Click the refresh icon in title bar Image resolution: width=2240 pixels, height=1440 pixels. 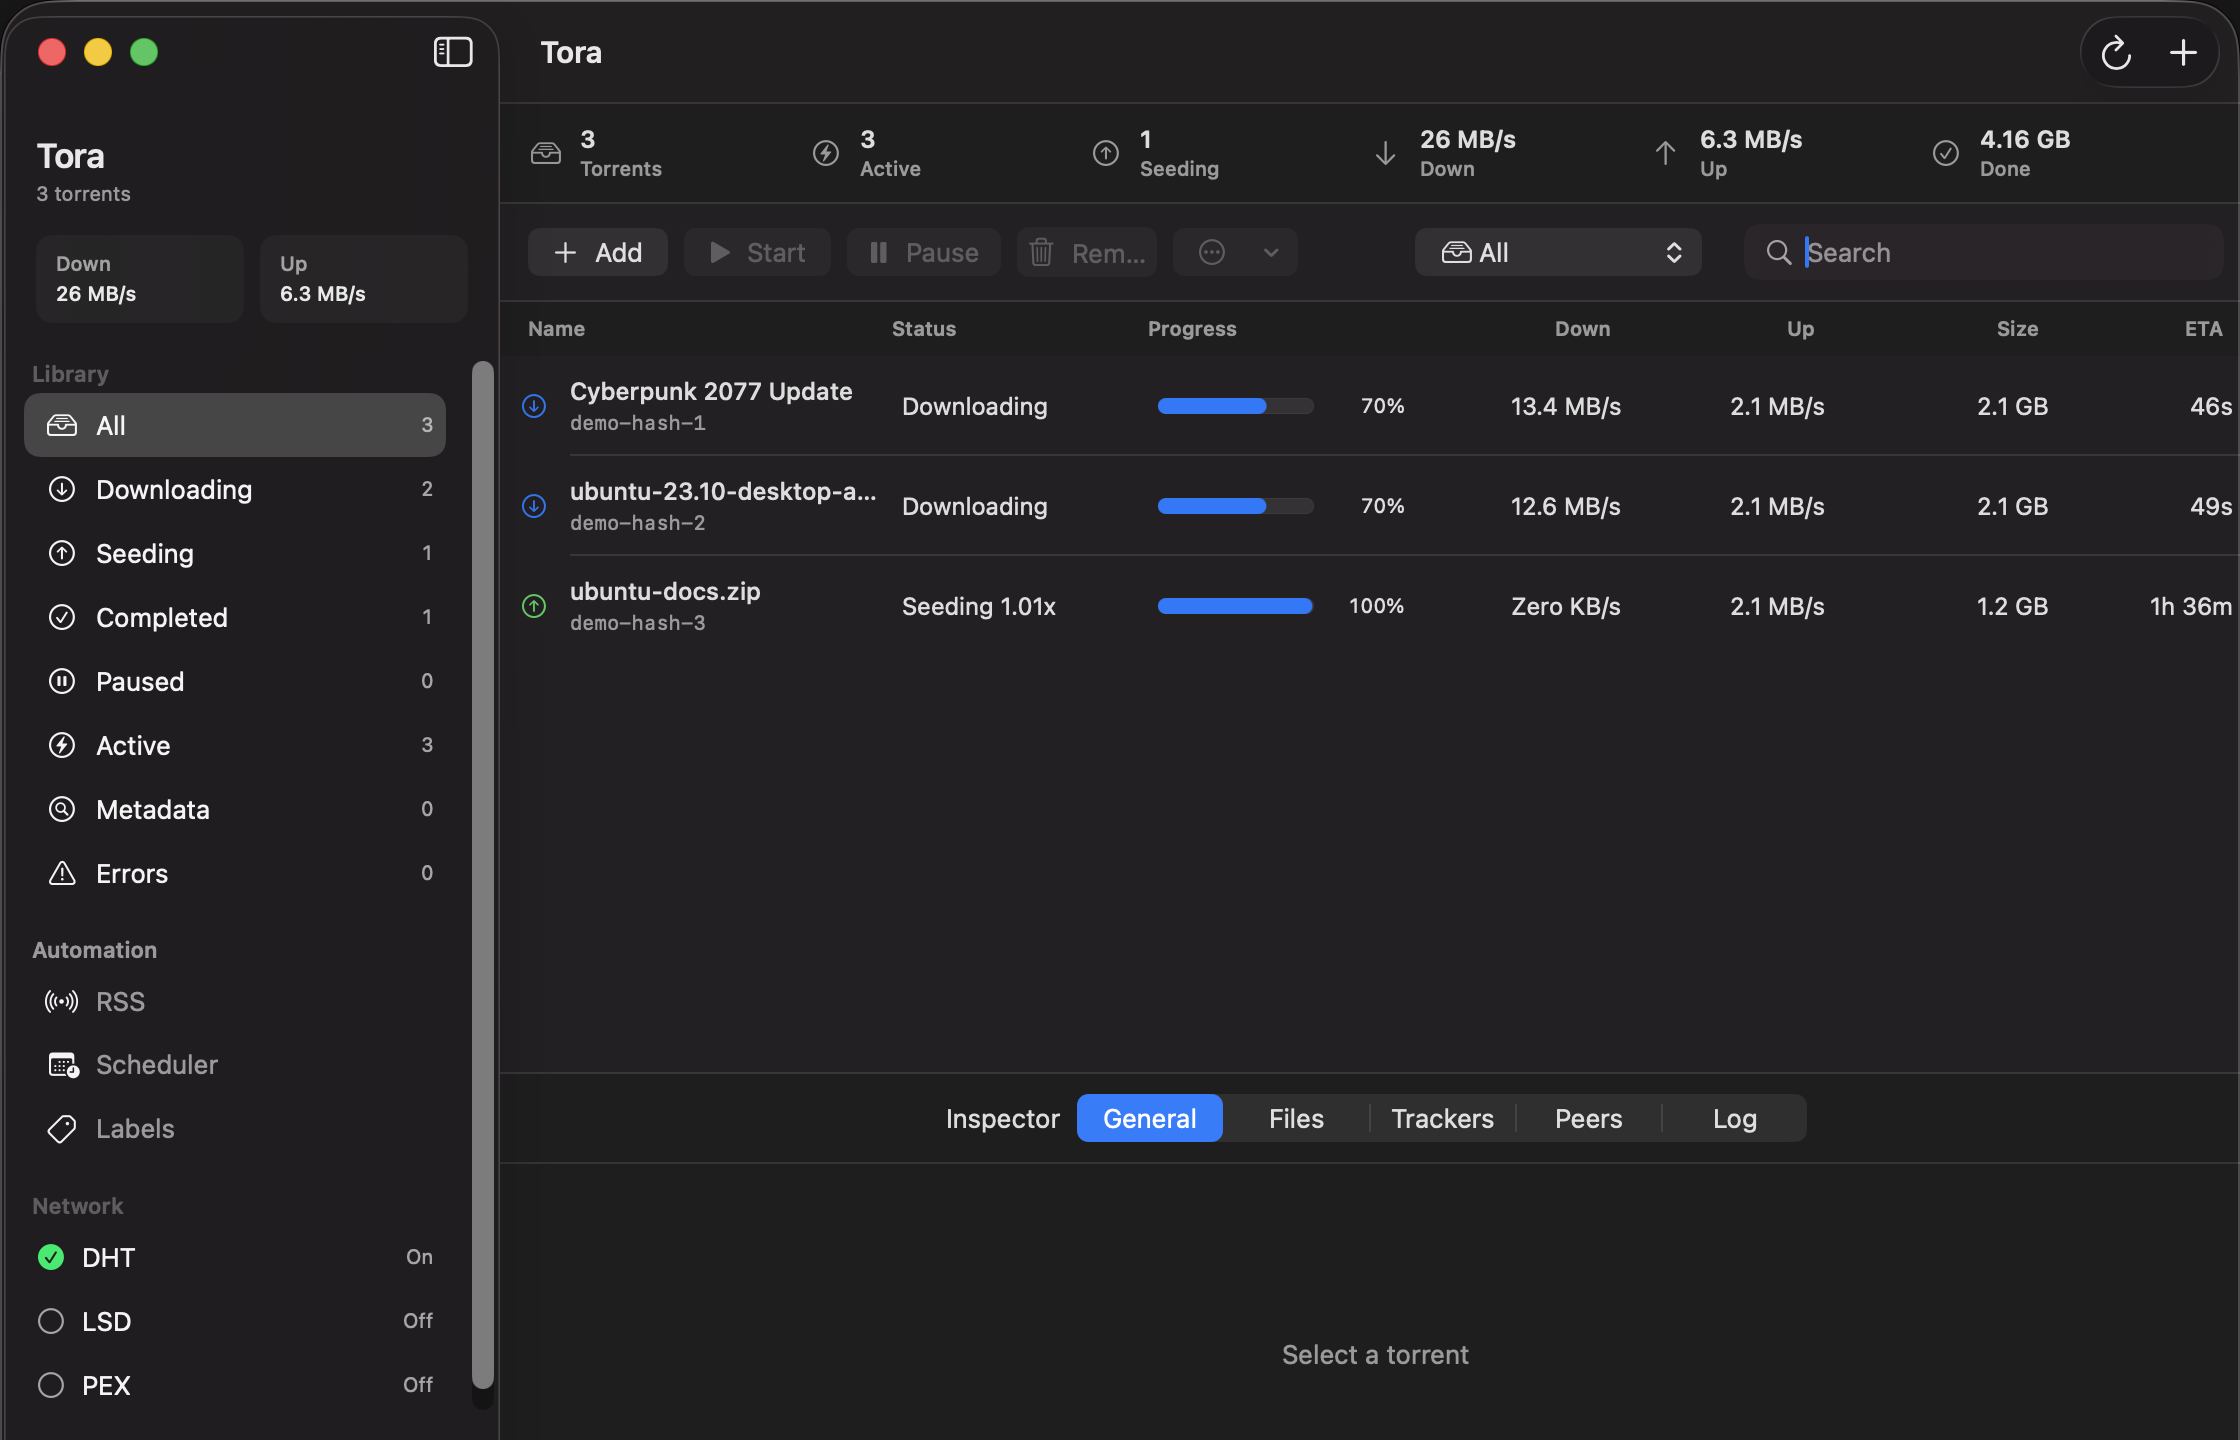tap(2116, 53)
